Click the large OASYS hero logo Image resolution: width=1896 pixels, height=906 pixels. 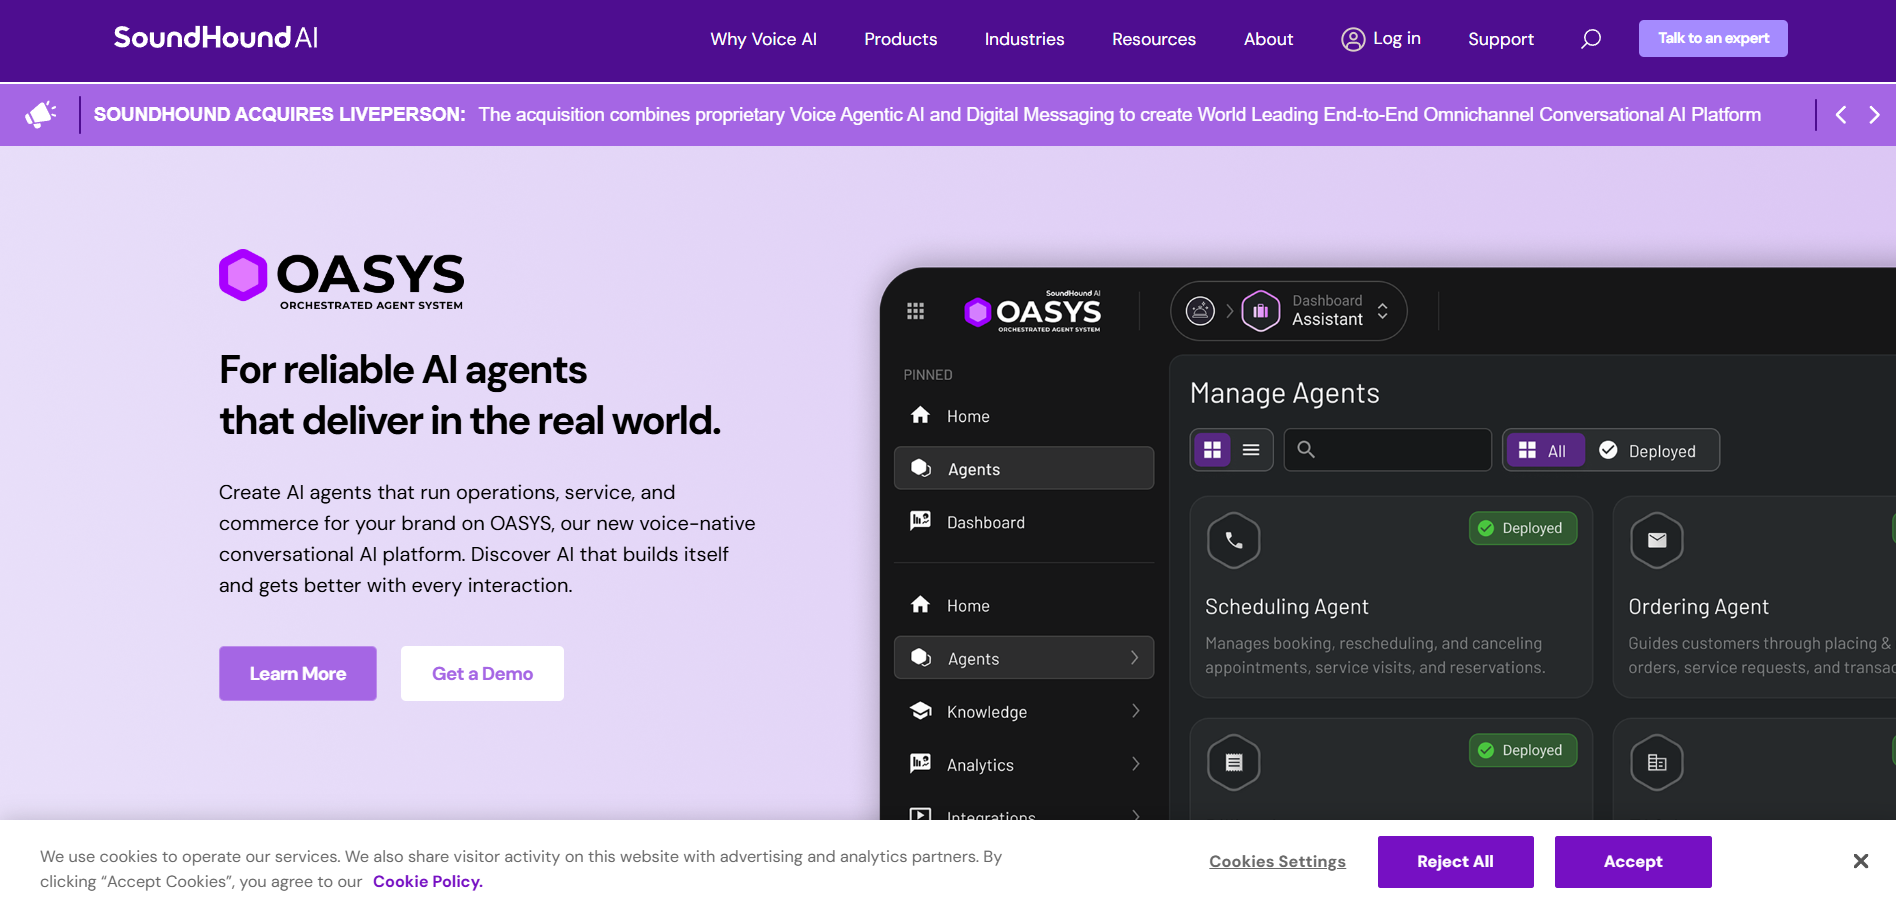click(342, 280)
